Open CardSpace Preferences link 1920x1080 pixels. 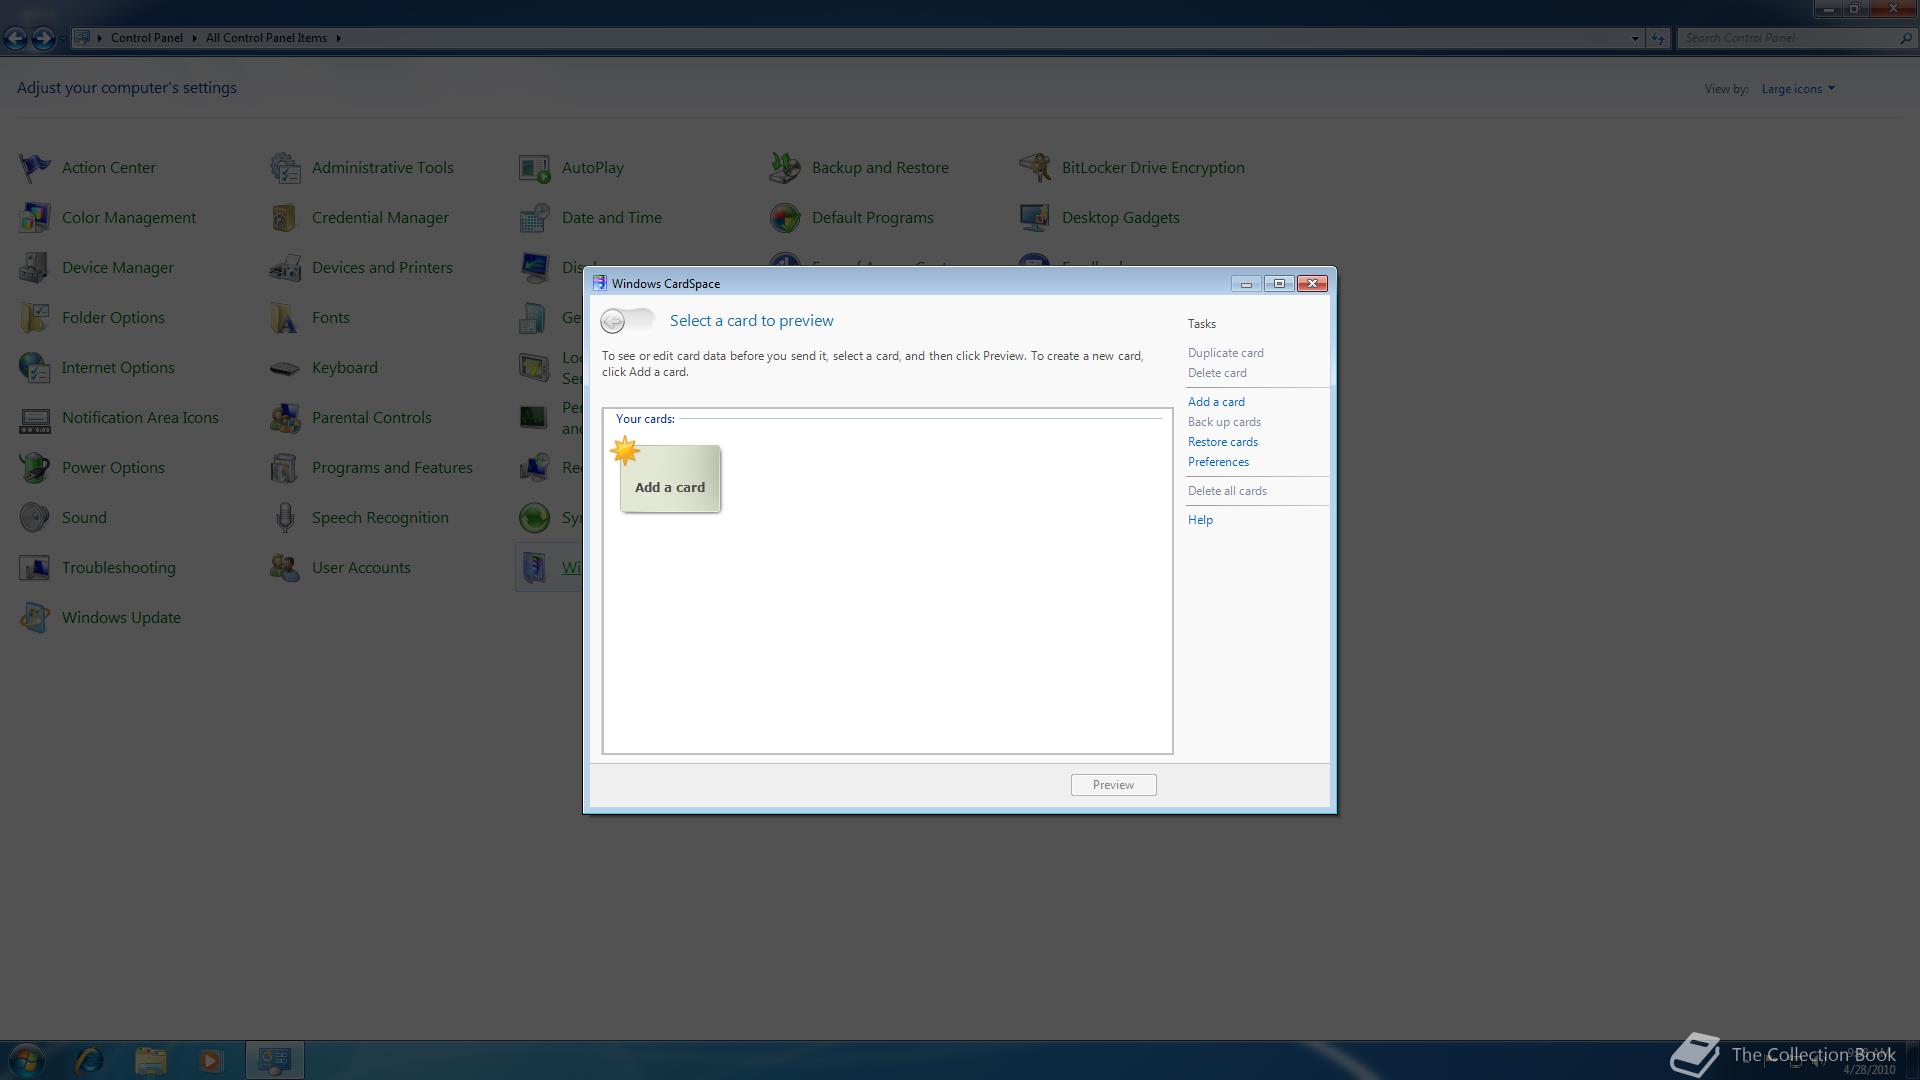click(x=1218, y=462)
